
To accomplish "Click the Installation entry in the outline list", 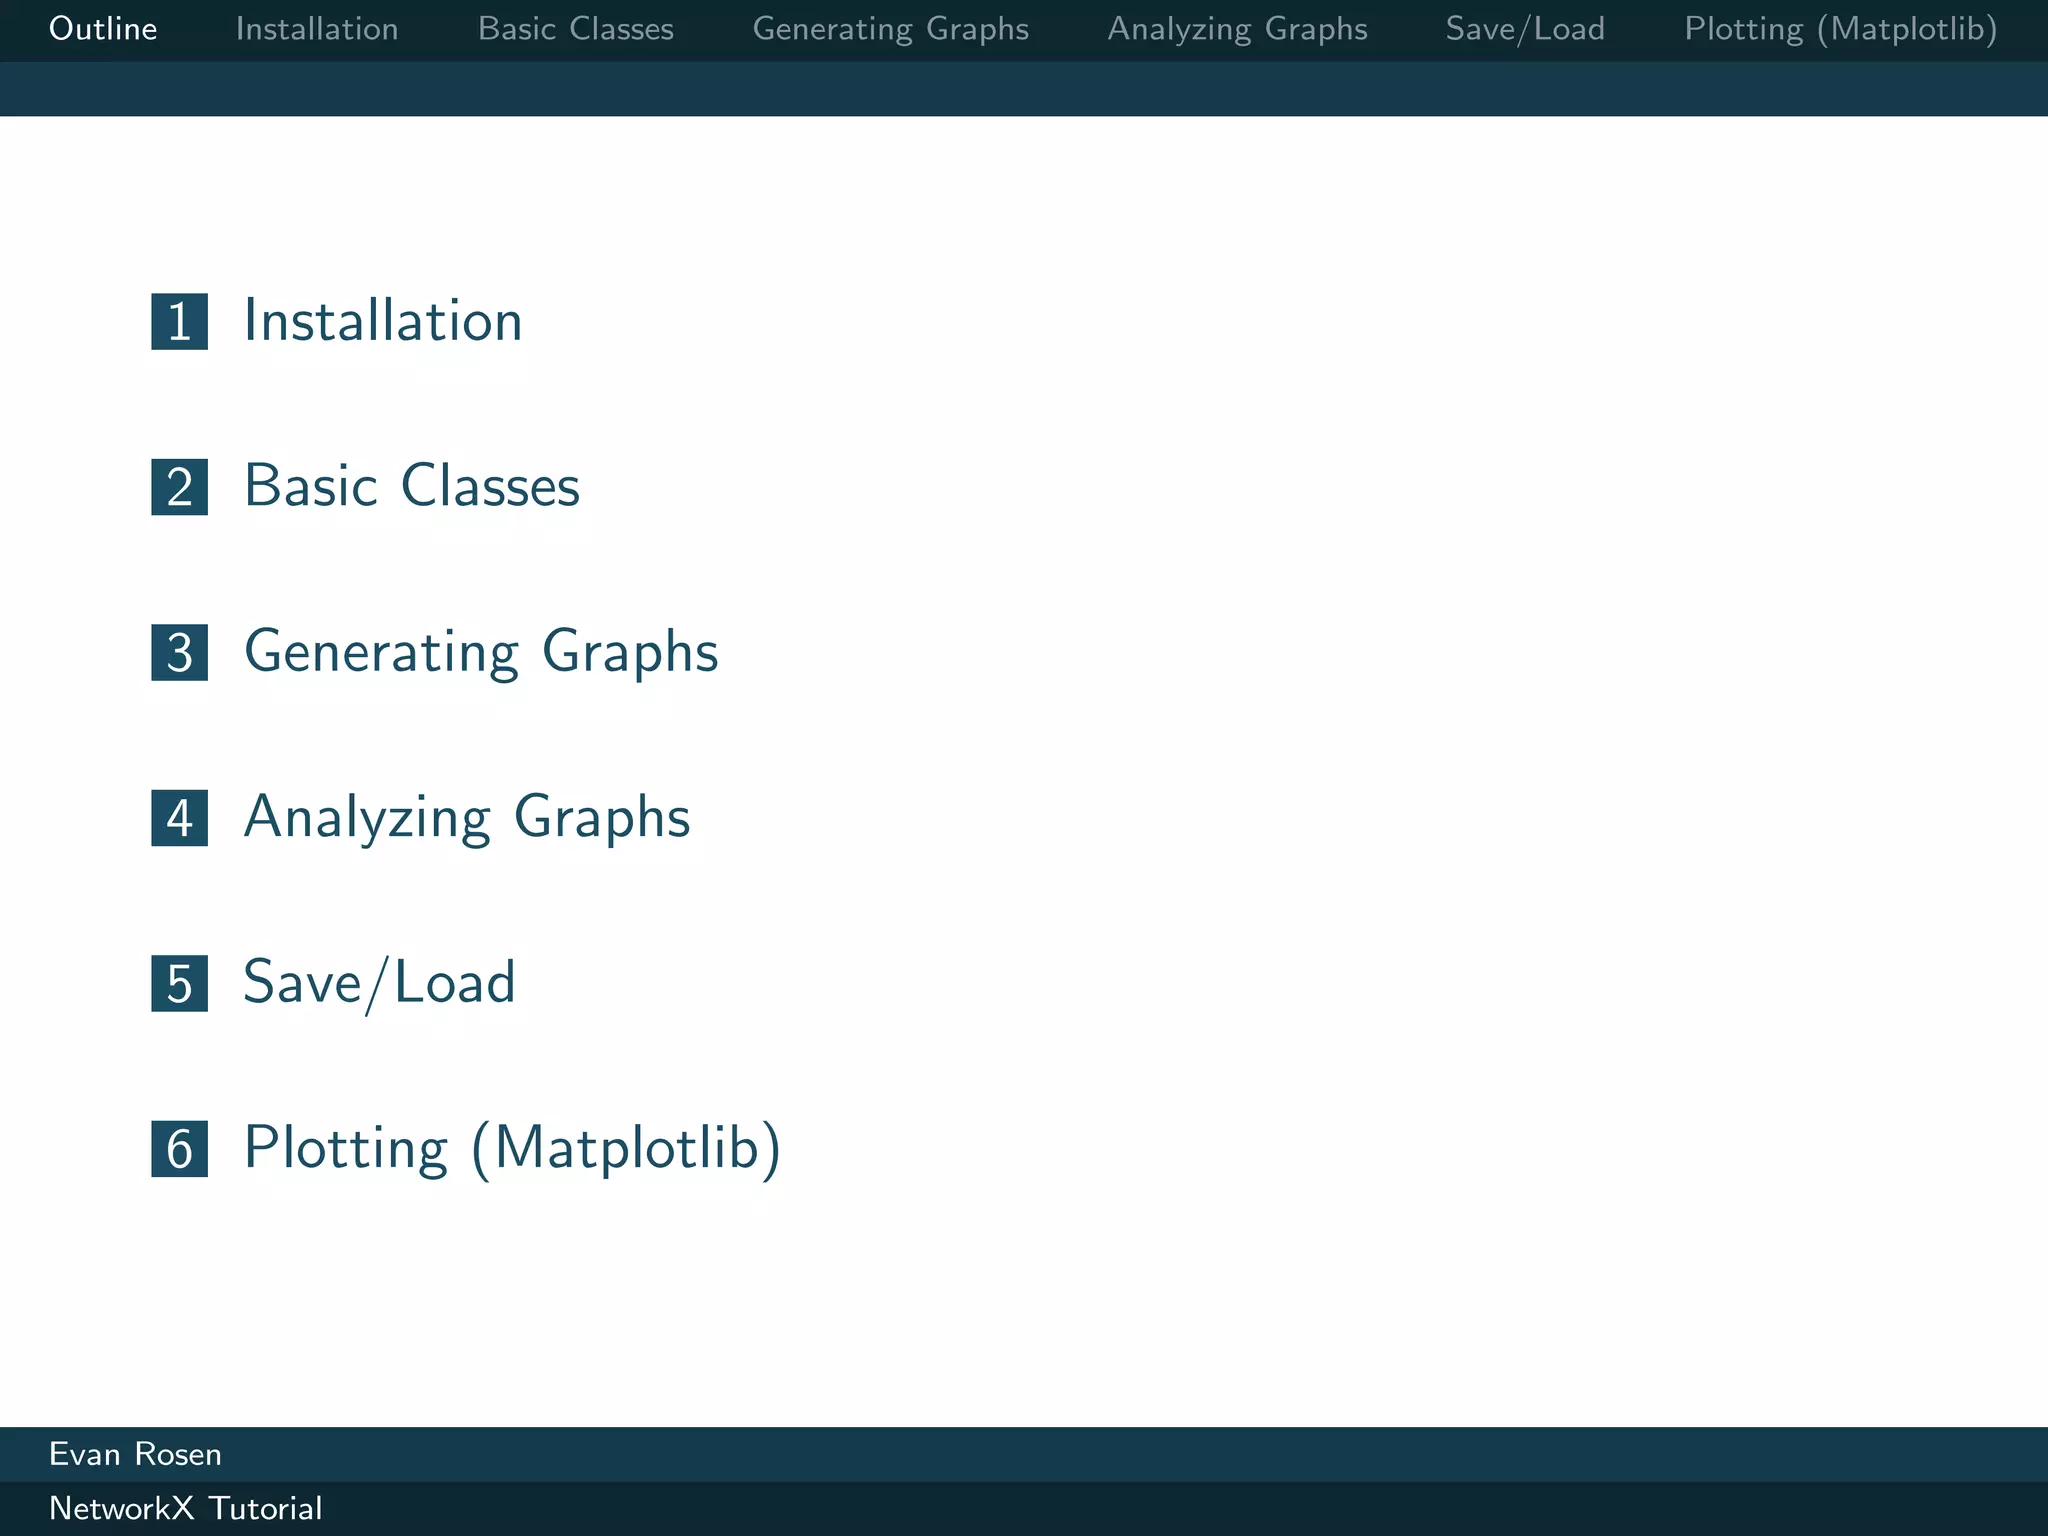I will (x=383, y=321).
